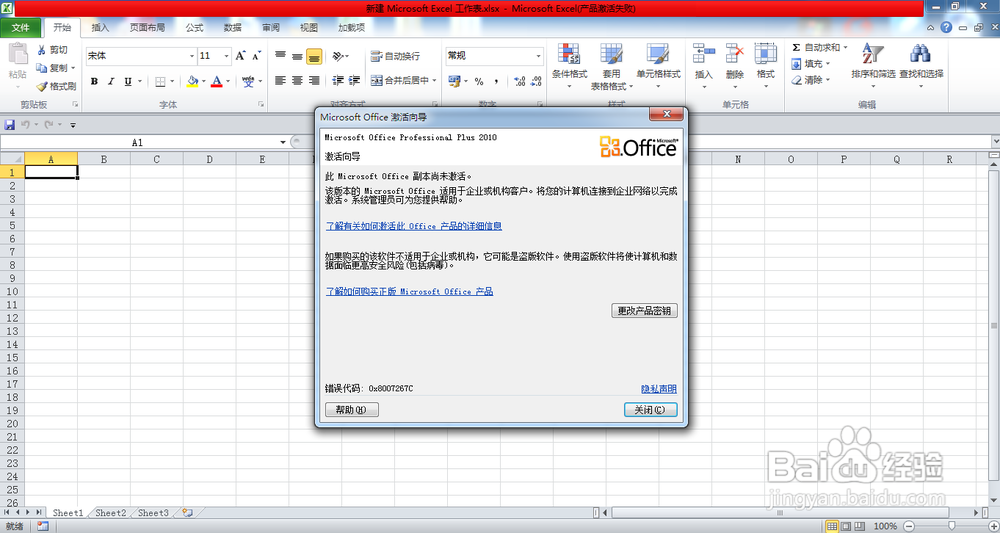Open the font size dropdown showing 11
Viewport: 1000px width, 533px height.
[x=226, y=56]
